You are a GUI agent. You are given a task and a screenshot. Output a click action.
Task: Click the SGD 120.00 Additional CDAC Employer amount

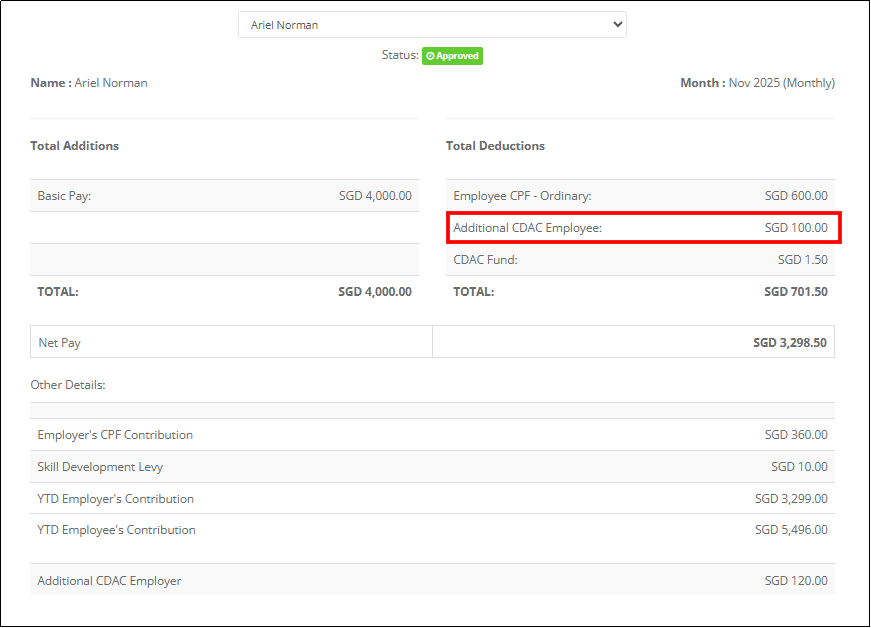tap(796, 581)
